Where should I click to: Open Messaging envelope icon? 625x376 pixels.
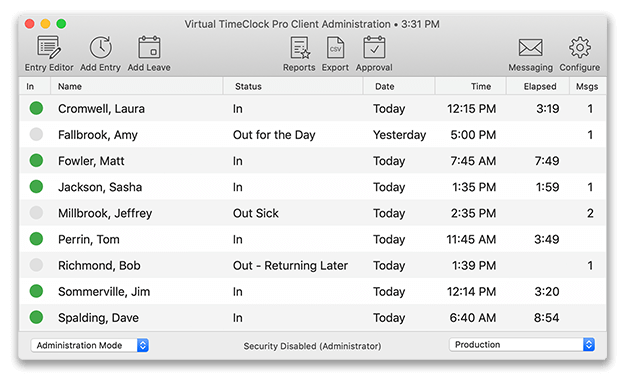530,48
